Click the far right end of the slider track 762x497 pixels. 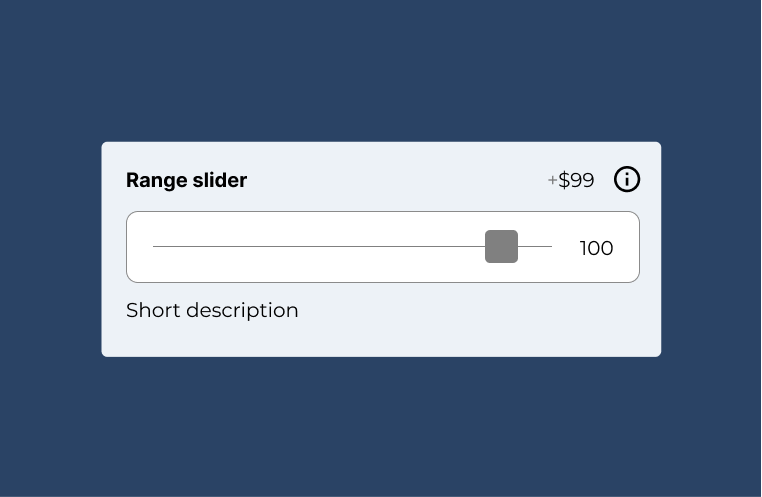(x=550, y=246)
